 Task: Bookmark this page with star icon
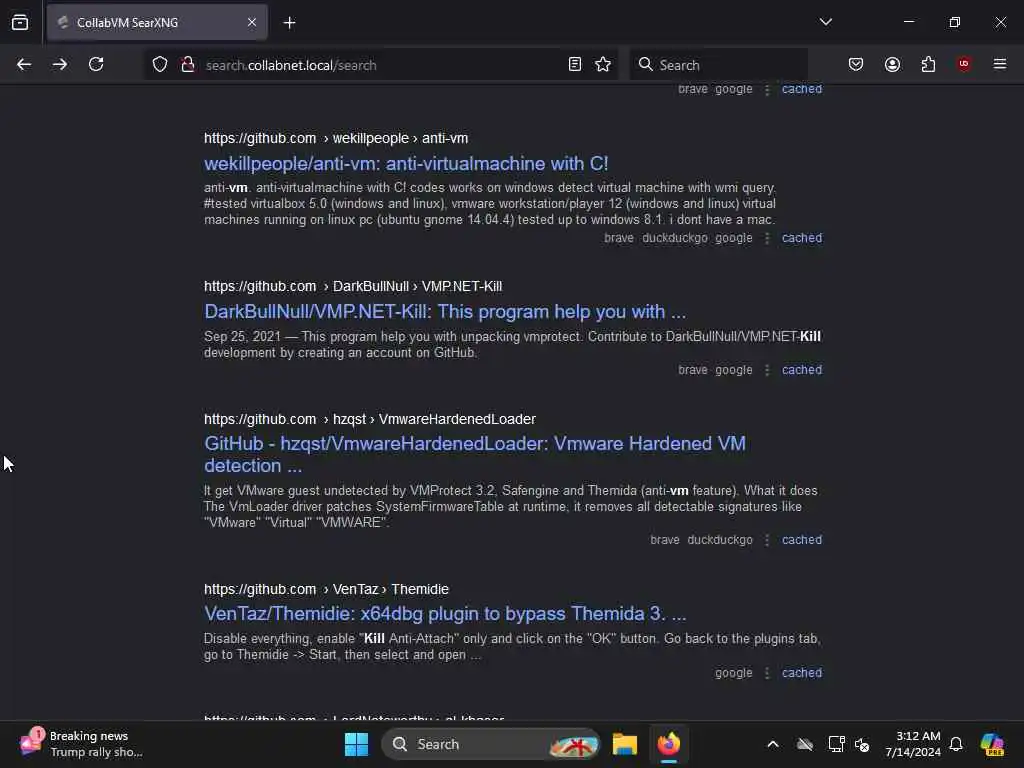[x=603, y=65]
